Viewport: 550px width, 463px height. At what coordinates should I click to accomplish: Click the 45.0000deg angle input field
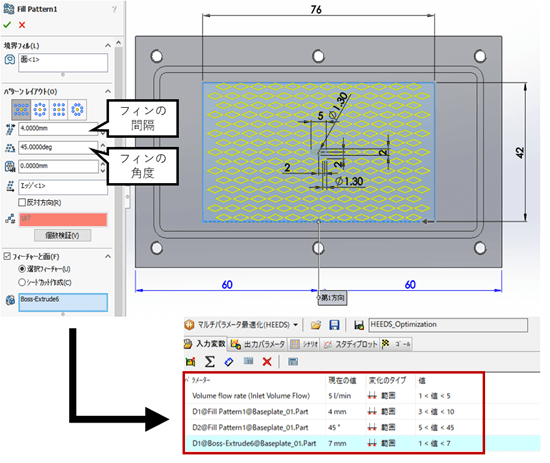coord(59,148)
